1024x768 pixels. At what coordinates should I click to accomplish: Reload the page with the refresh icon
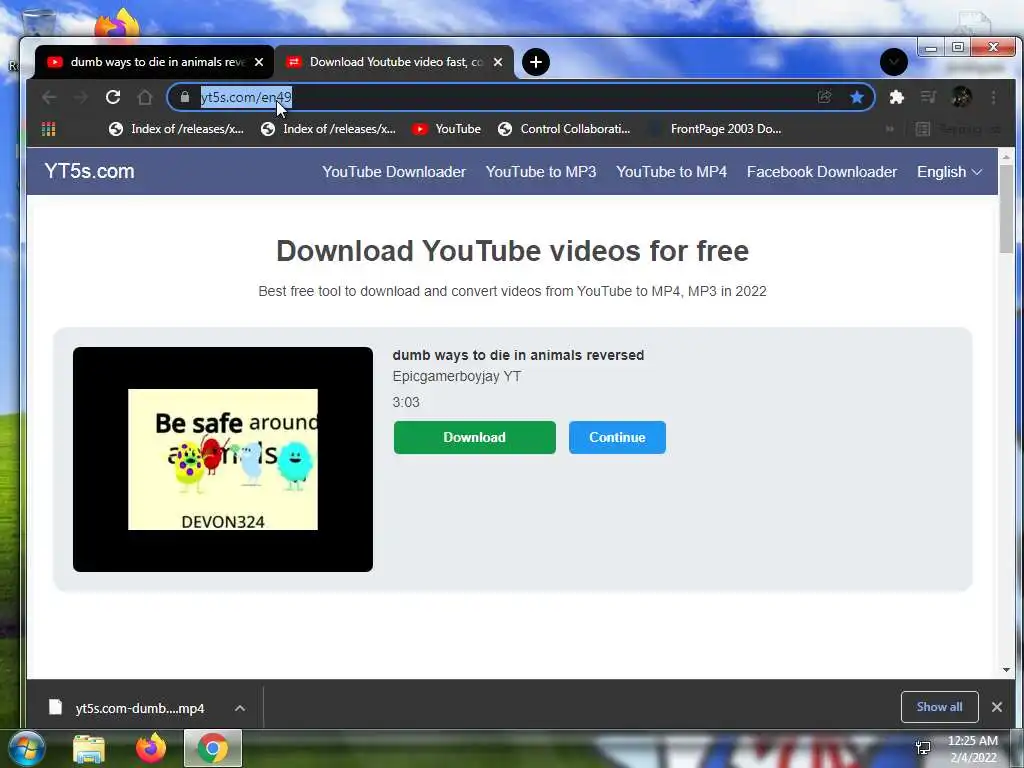pyautogui.click(x=113, y=97)
